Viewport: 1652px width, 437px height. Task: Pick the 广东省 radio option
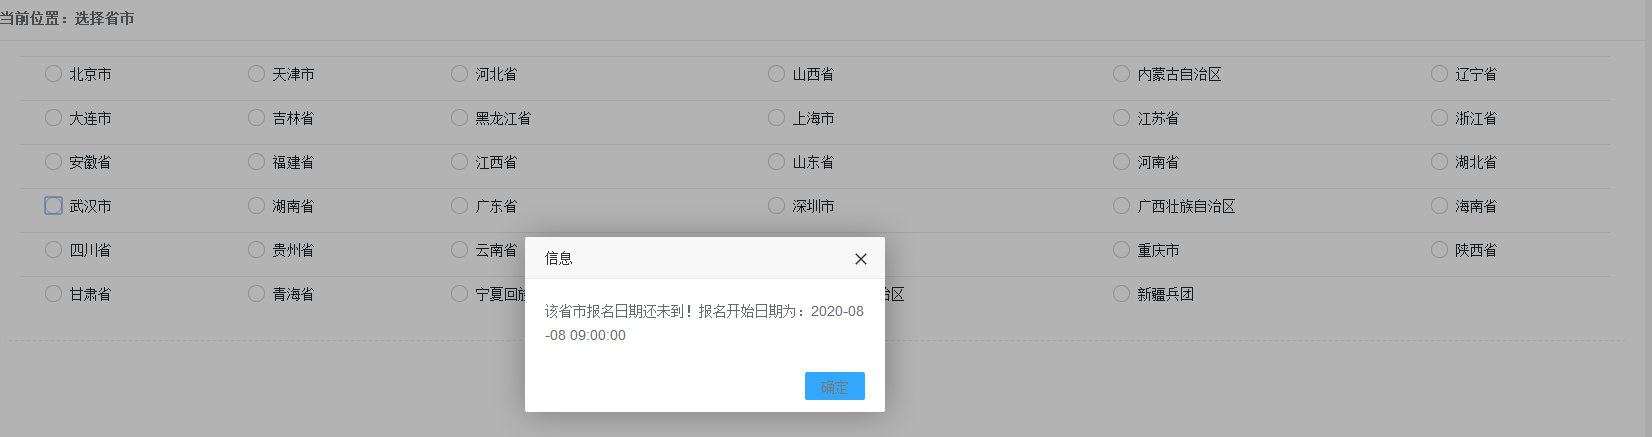(459, 206)
